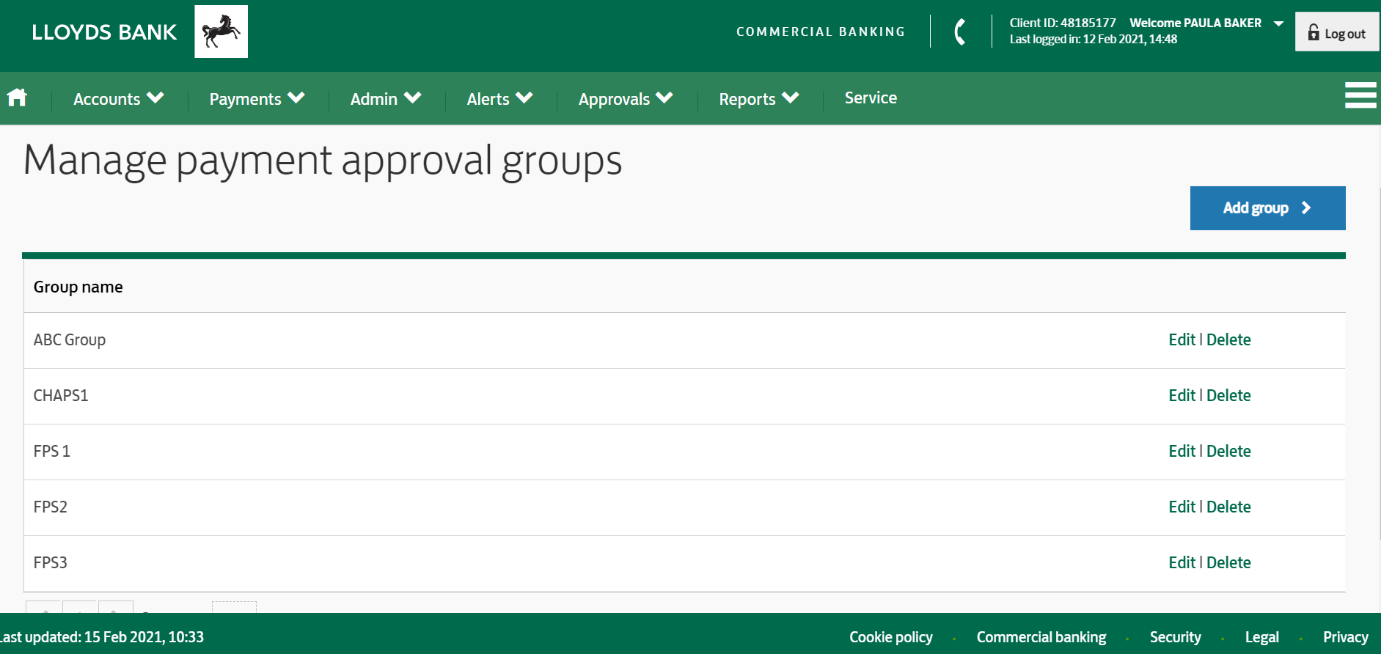This screenshot has width=1381, height=654.
Task: Edit the CHAPS1 group
Action: tap(1182, 396)
